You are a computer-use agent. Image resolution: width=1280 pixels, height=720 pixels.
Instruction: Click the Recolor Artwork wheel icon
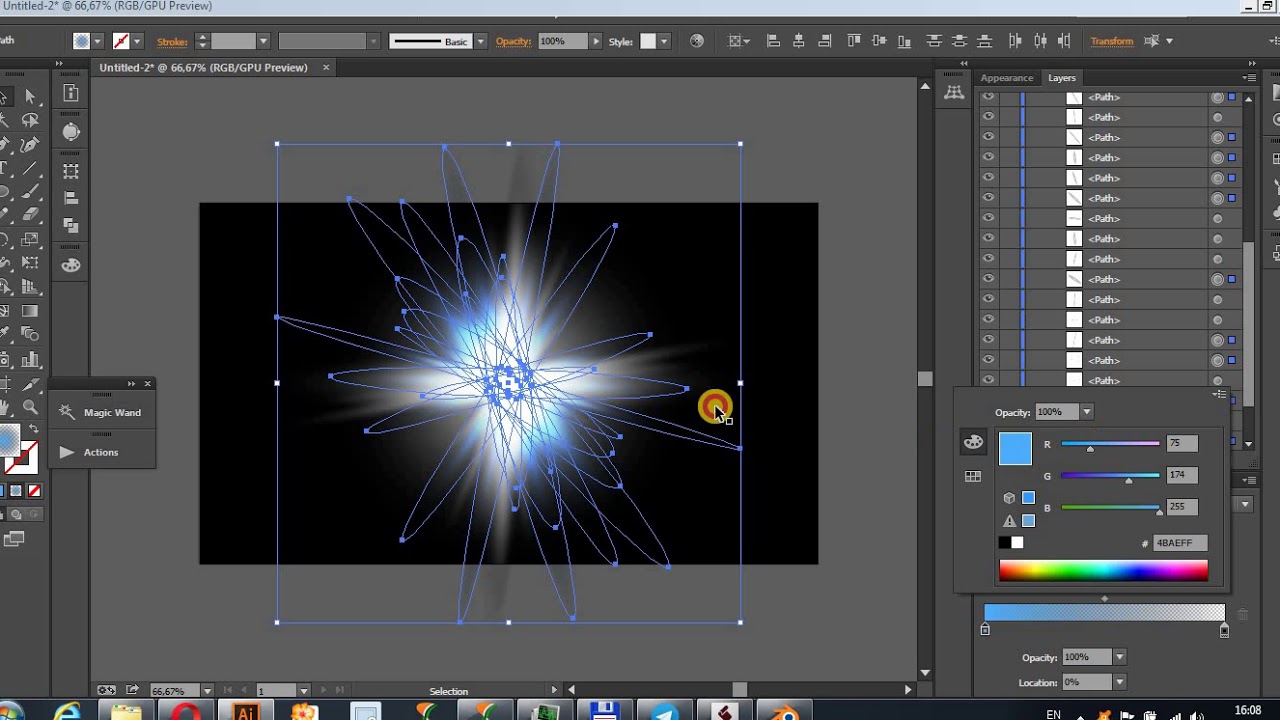click(697, 41)
